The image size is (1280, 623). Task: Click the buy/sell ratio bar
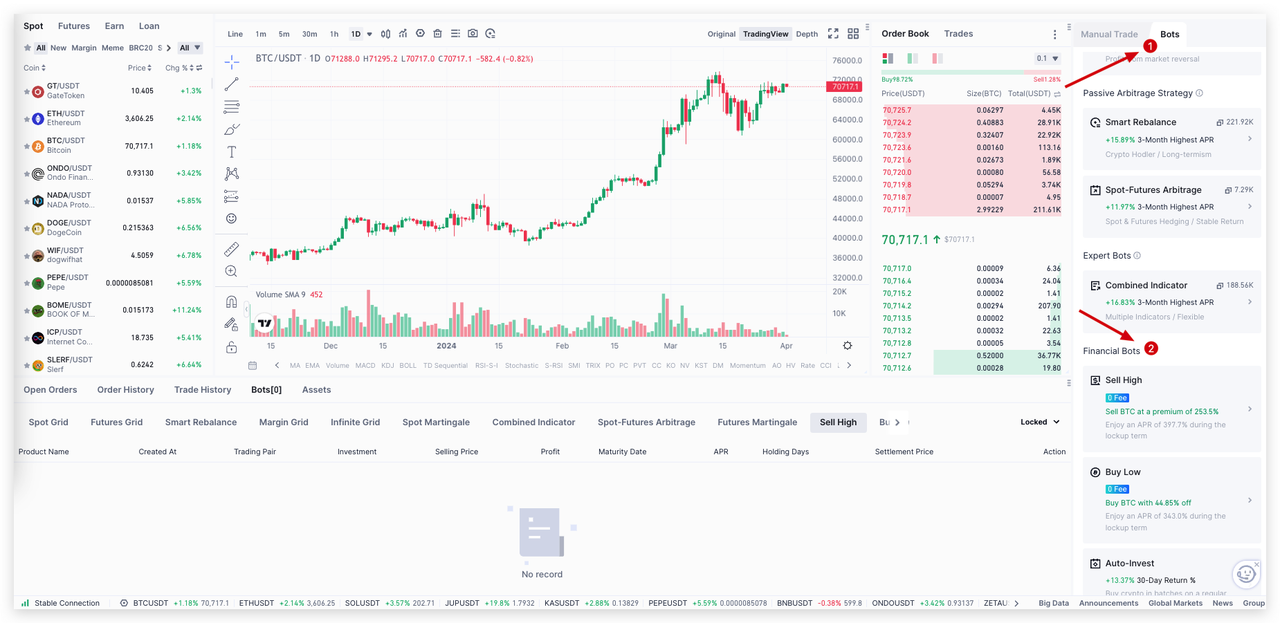coord(970,72)
